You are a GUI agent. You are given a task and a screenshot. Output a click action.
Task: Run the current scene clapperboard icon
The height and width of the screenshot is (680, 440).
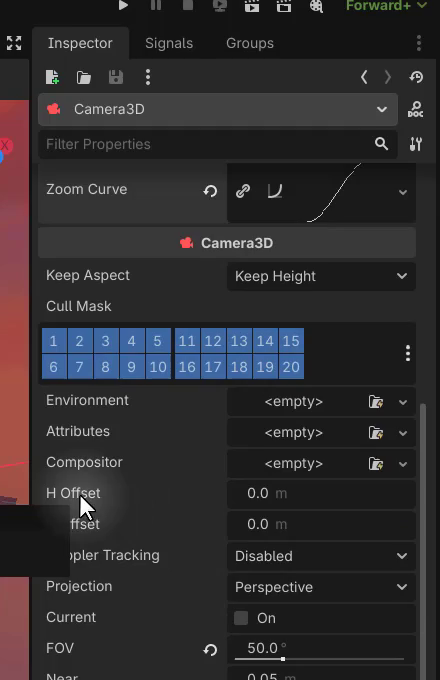[252, 5]
